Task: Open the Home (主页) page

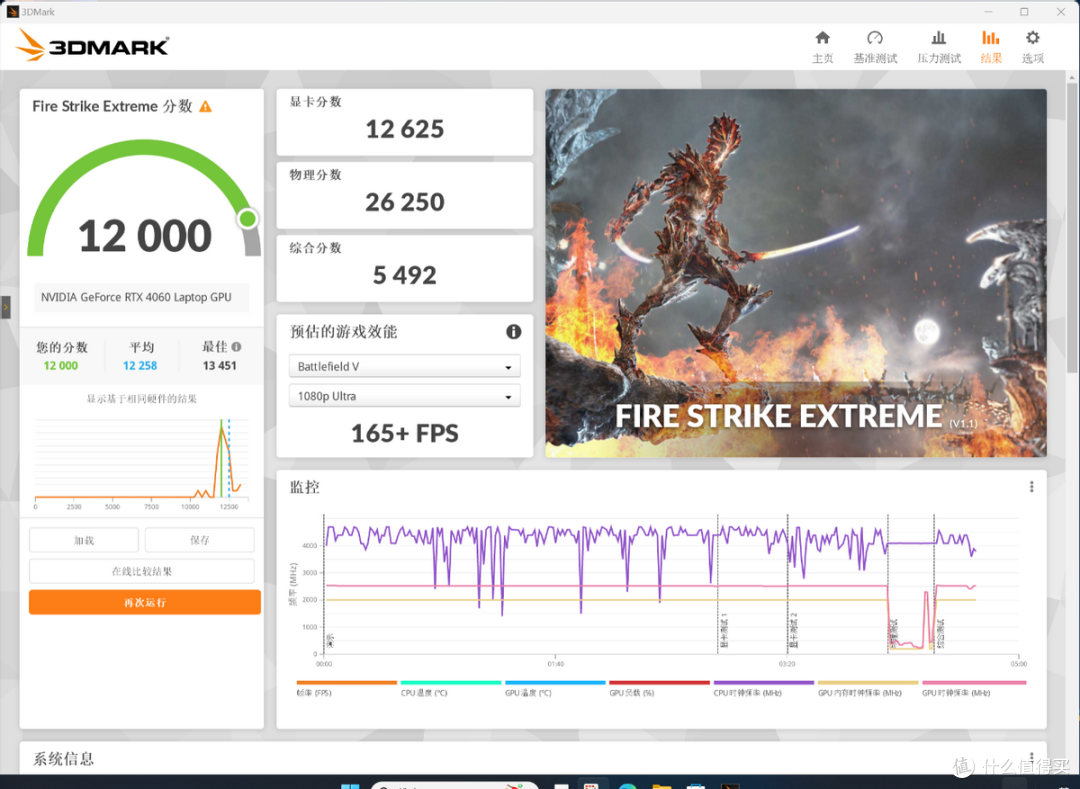Action: 822,47
